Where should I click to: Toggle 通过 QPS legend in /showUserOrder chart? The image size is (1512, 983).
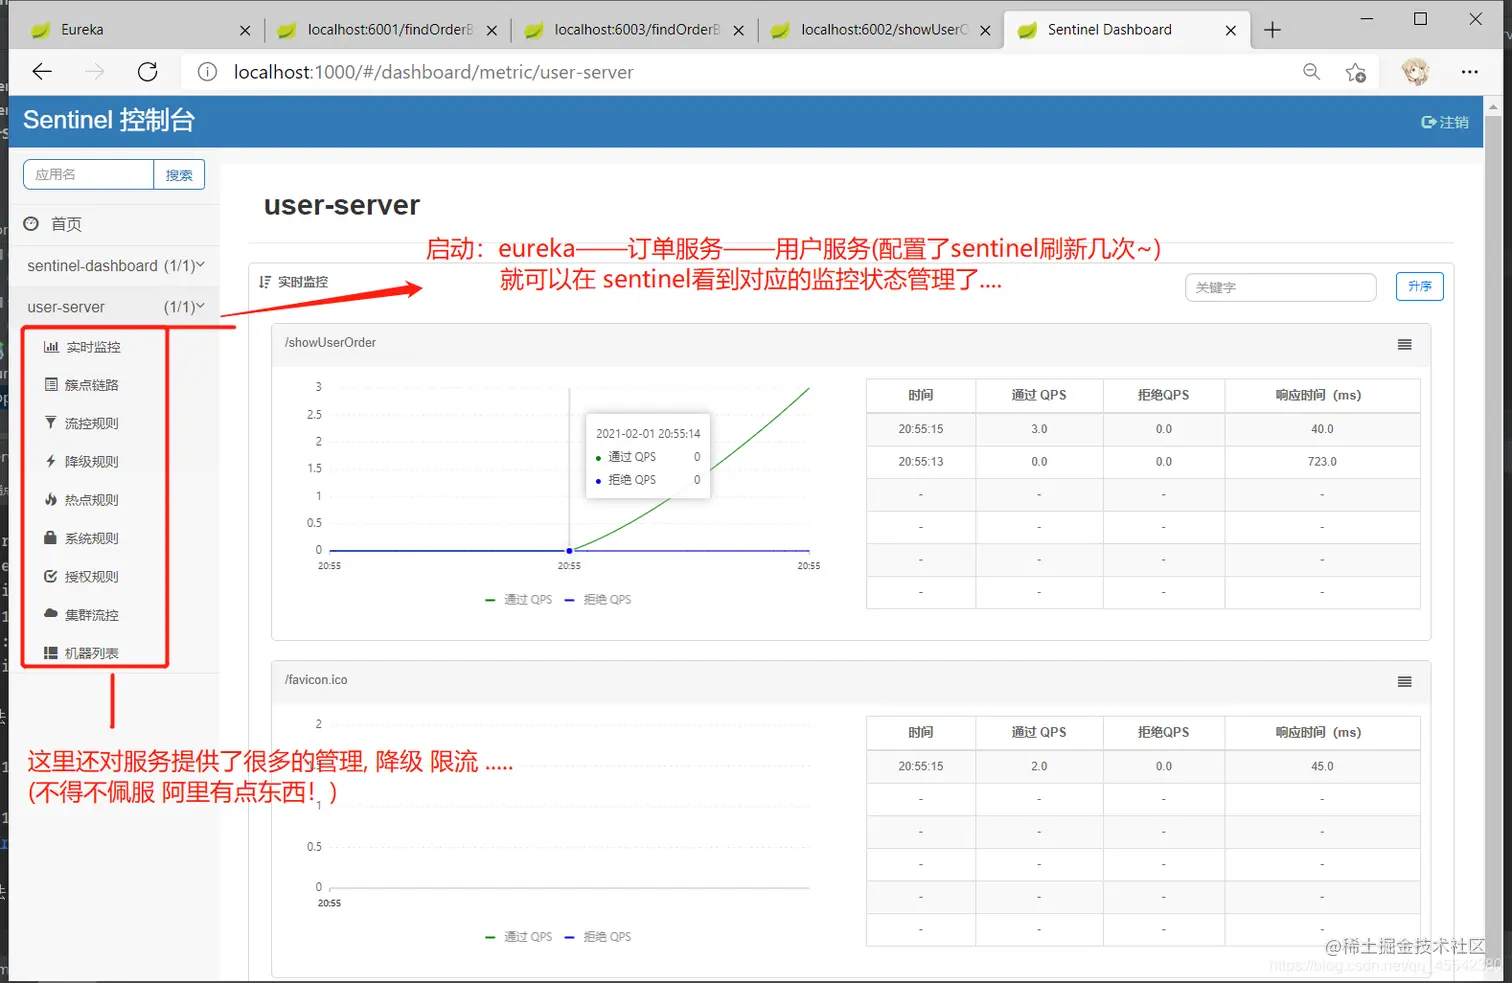coord(518,599)
